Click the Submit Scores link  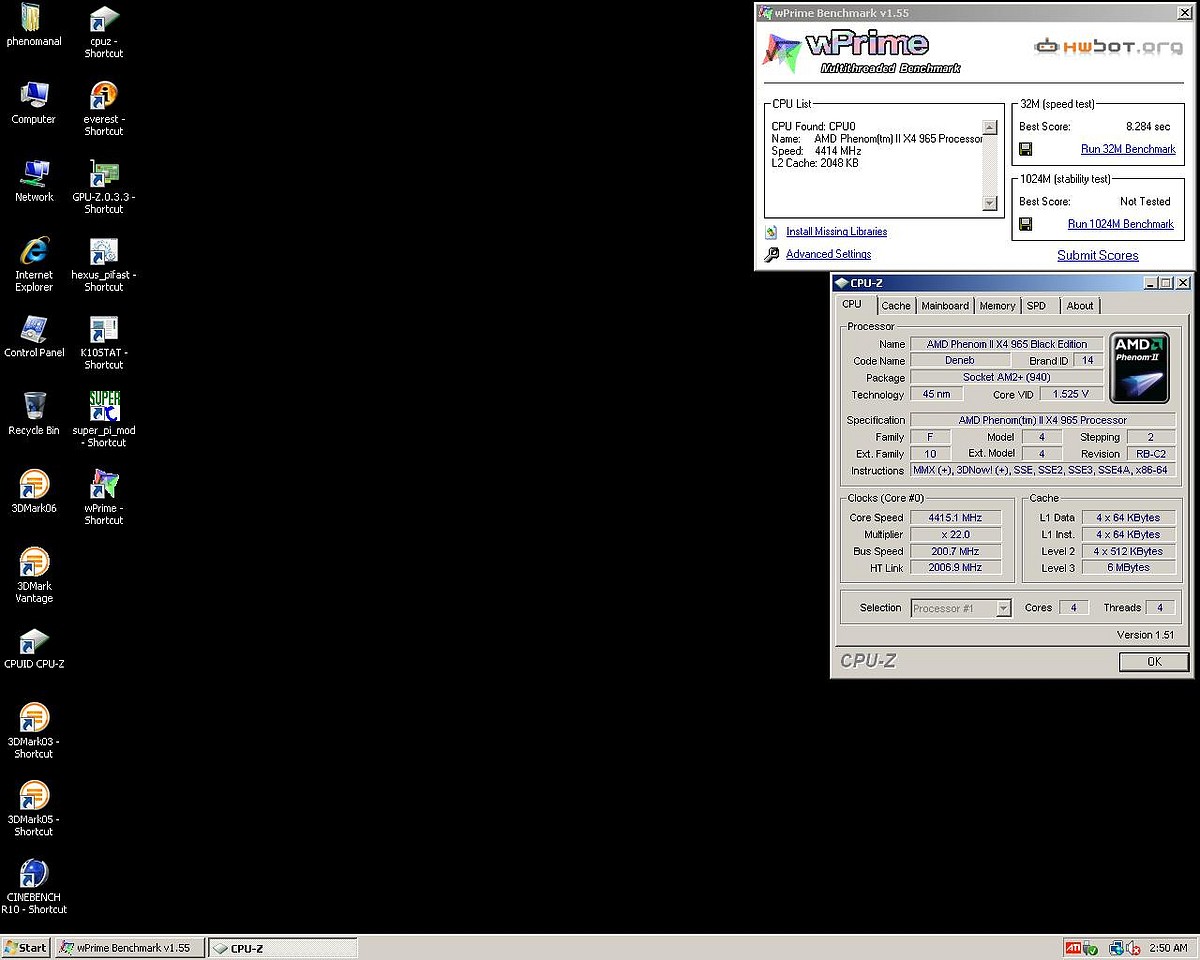(x=1097, y=255)
